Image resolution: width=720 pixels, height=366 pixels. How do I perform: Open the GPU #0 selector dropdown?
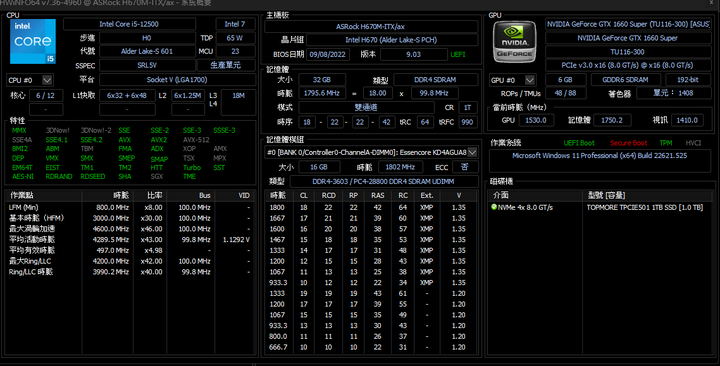513,80
